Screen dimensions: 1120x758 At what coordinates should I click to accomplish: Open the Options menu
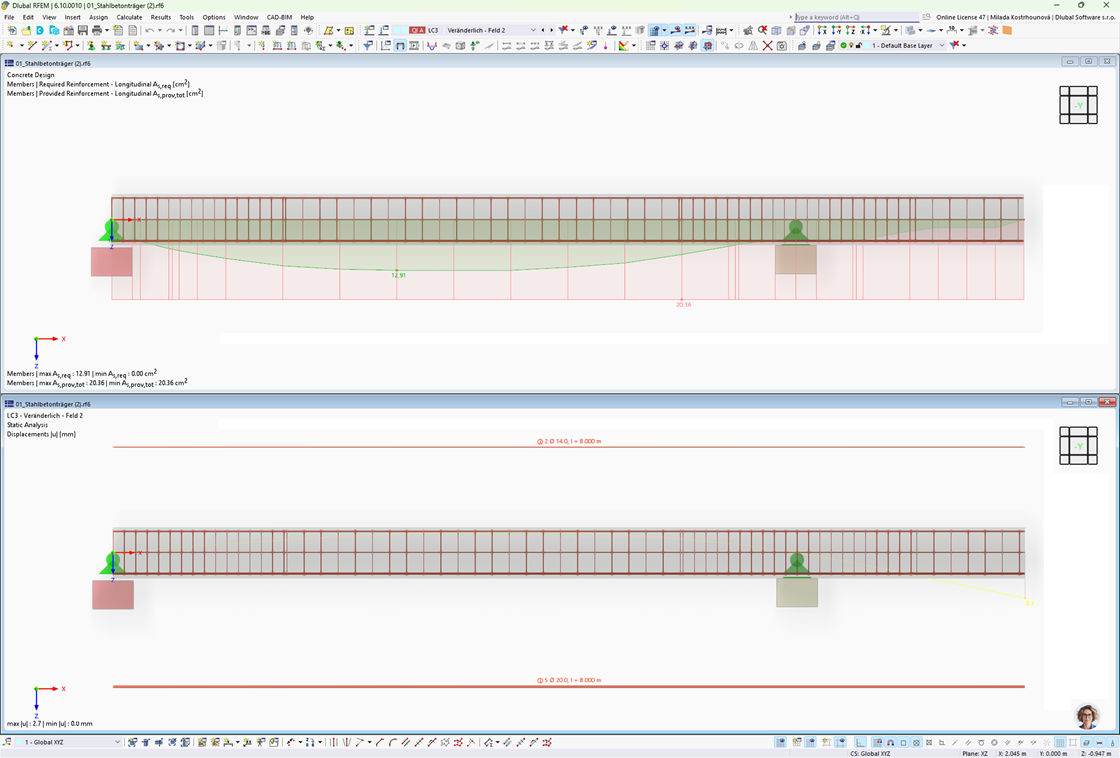(214, 17)
